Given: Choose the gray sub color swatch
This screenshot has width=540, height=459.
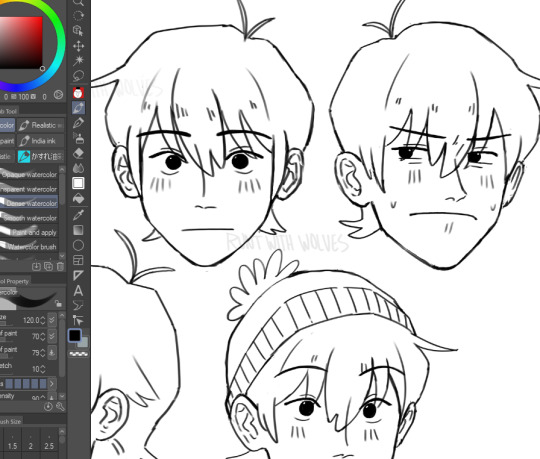Looking at the screenshot, I should pos(84,343).
